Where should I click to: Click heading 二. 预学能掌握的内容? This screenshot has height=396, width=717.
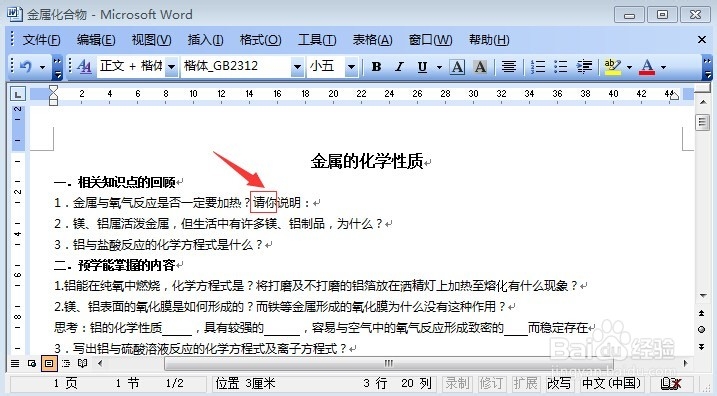coord(115,265)
